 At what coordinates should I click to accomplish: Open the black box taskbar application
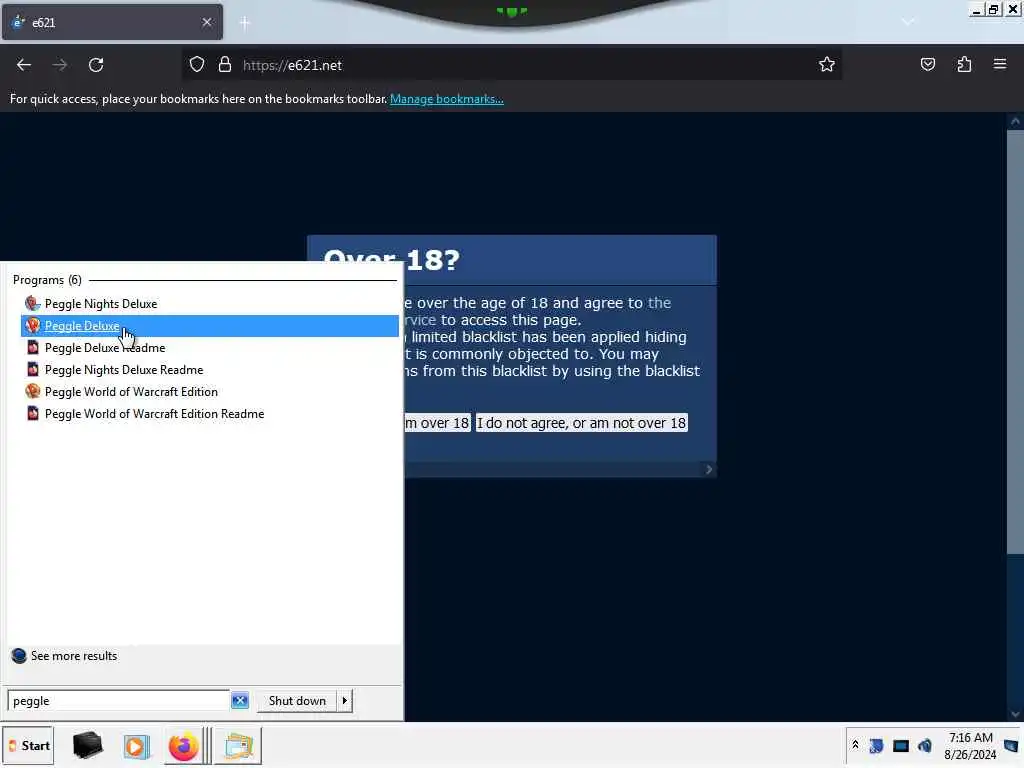click(x=88, y=745)
